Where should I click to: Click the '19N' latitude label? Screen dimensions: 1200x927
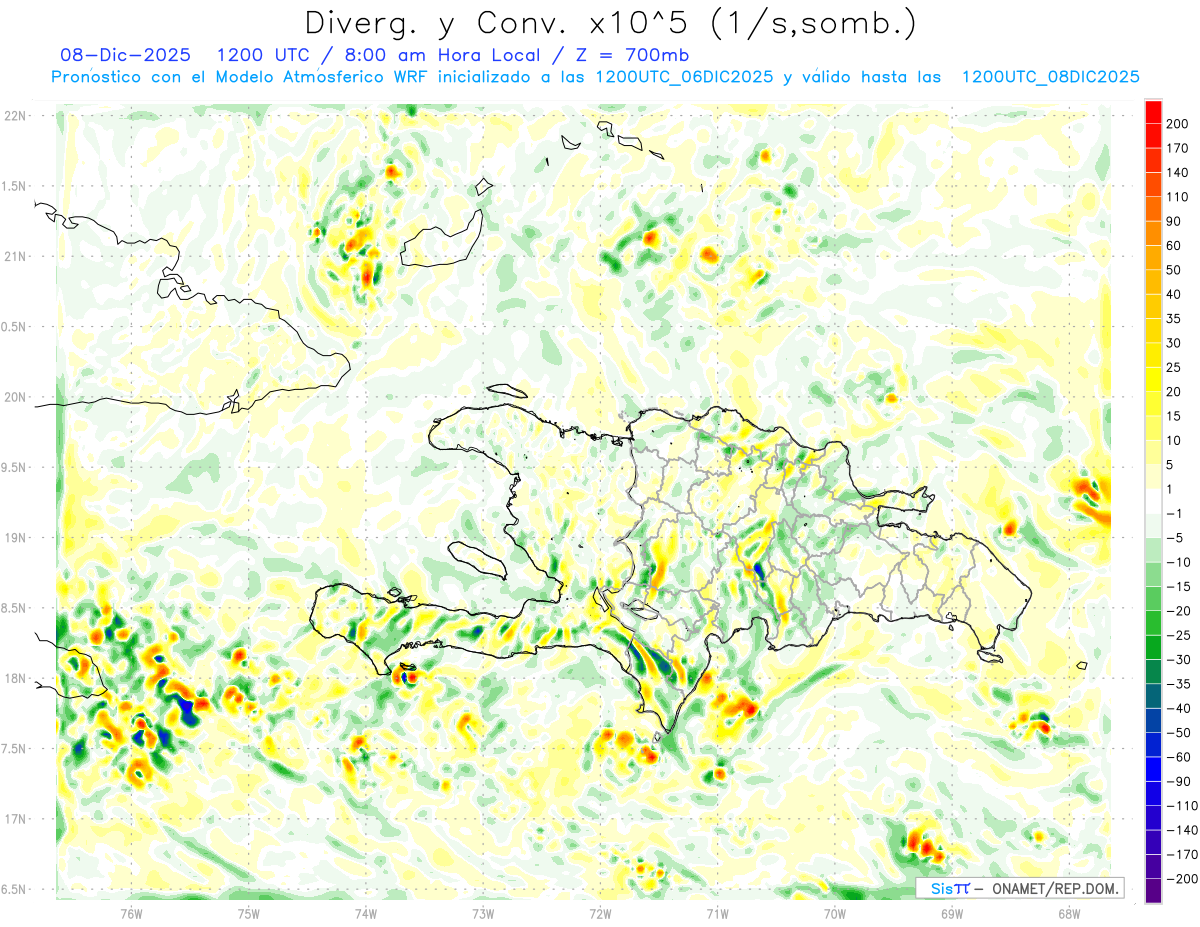coord(14,537)
